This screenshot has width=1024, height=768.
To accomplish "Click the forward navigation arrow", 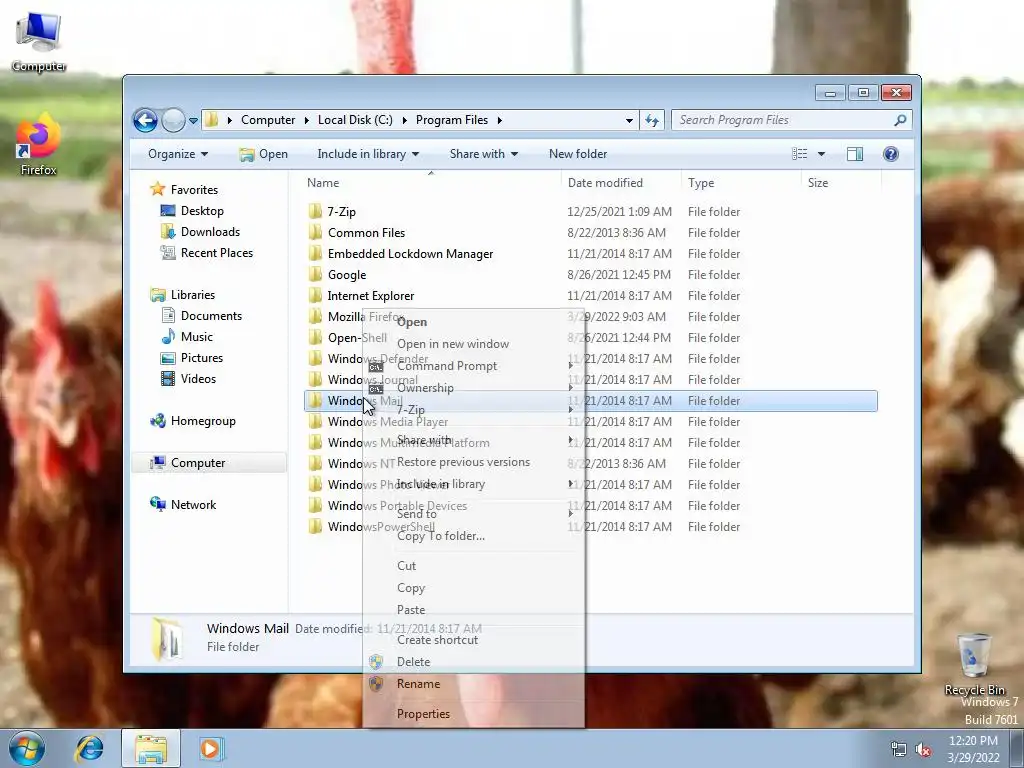I will coord(173,120).
